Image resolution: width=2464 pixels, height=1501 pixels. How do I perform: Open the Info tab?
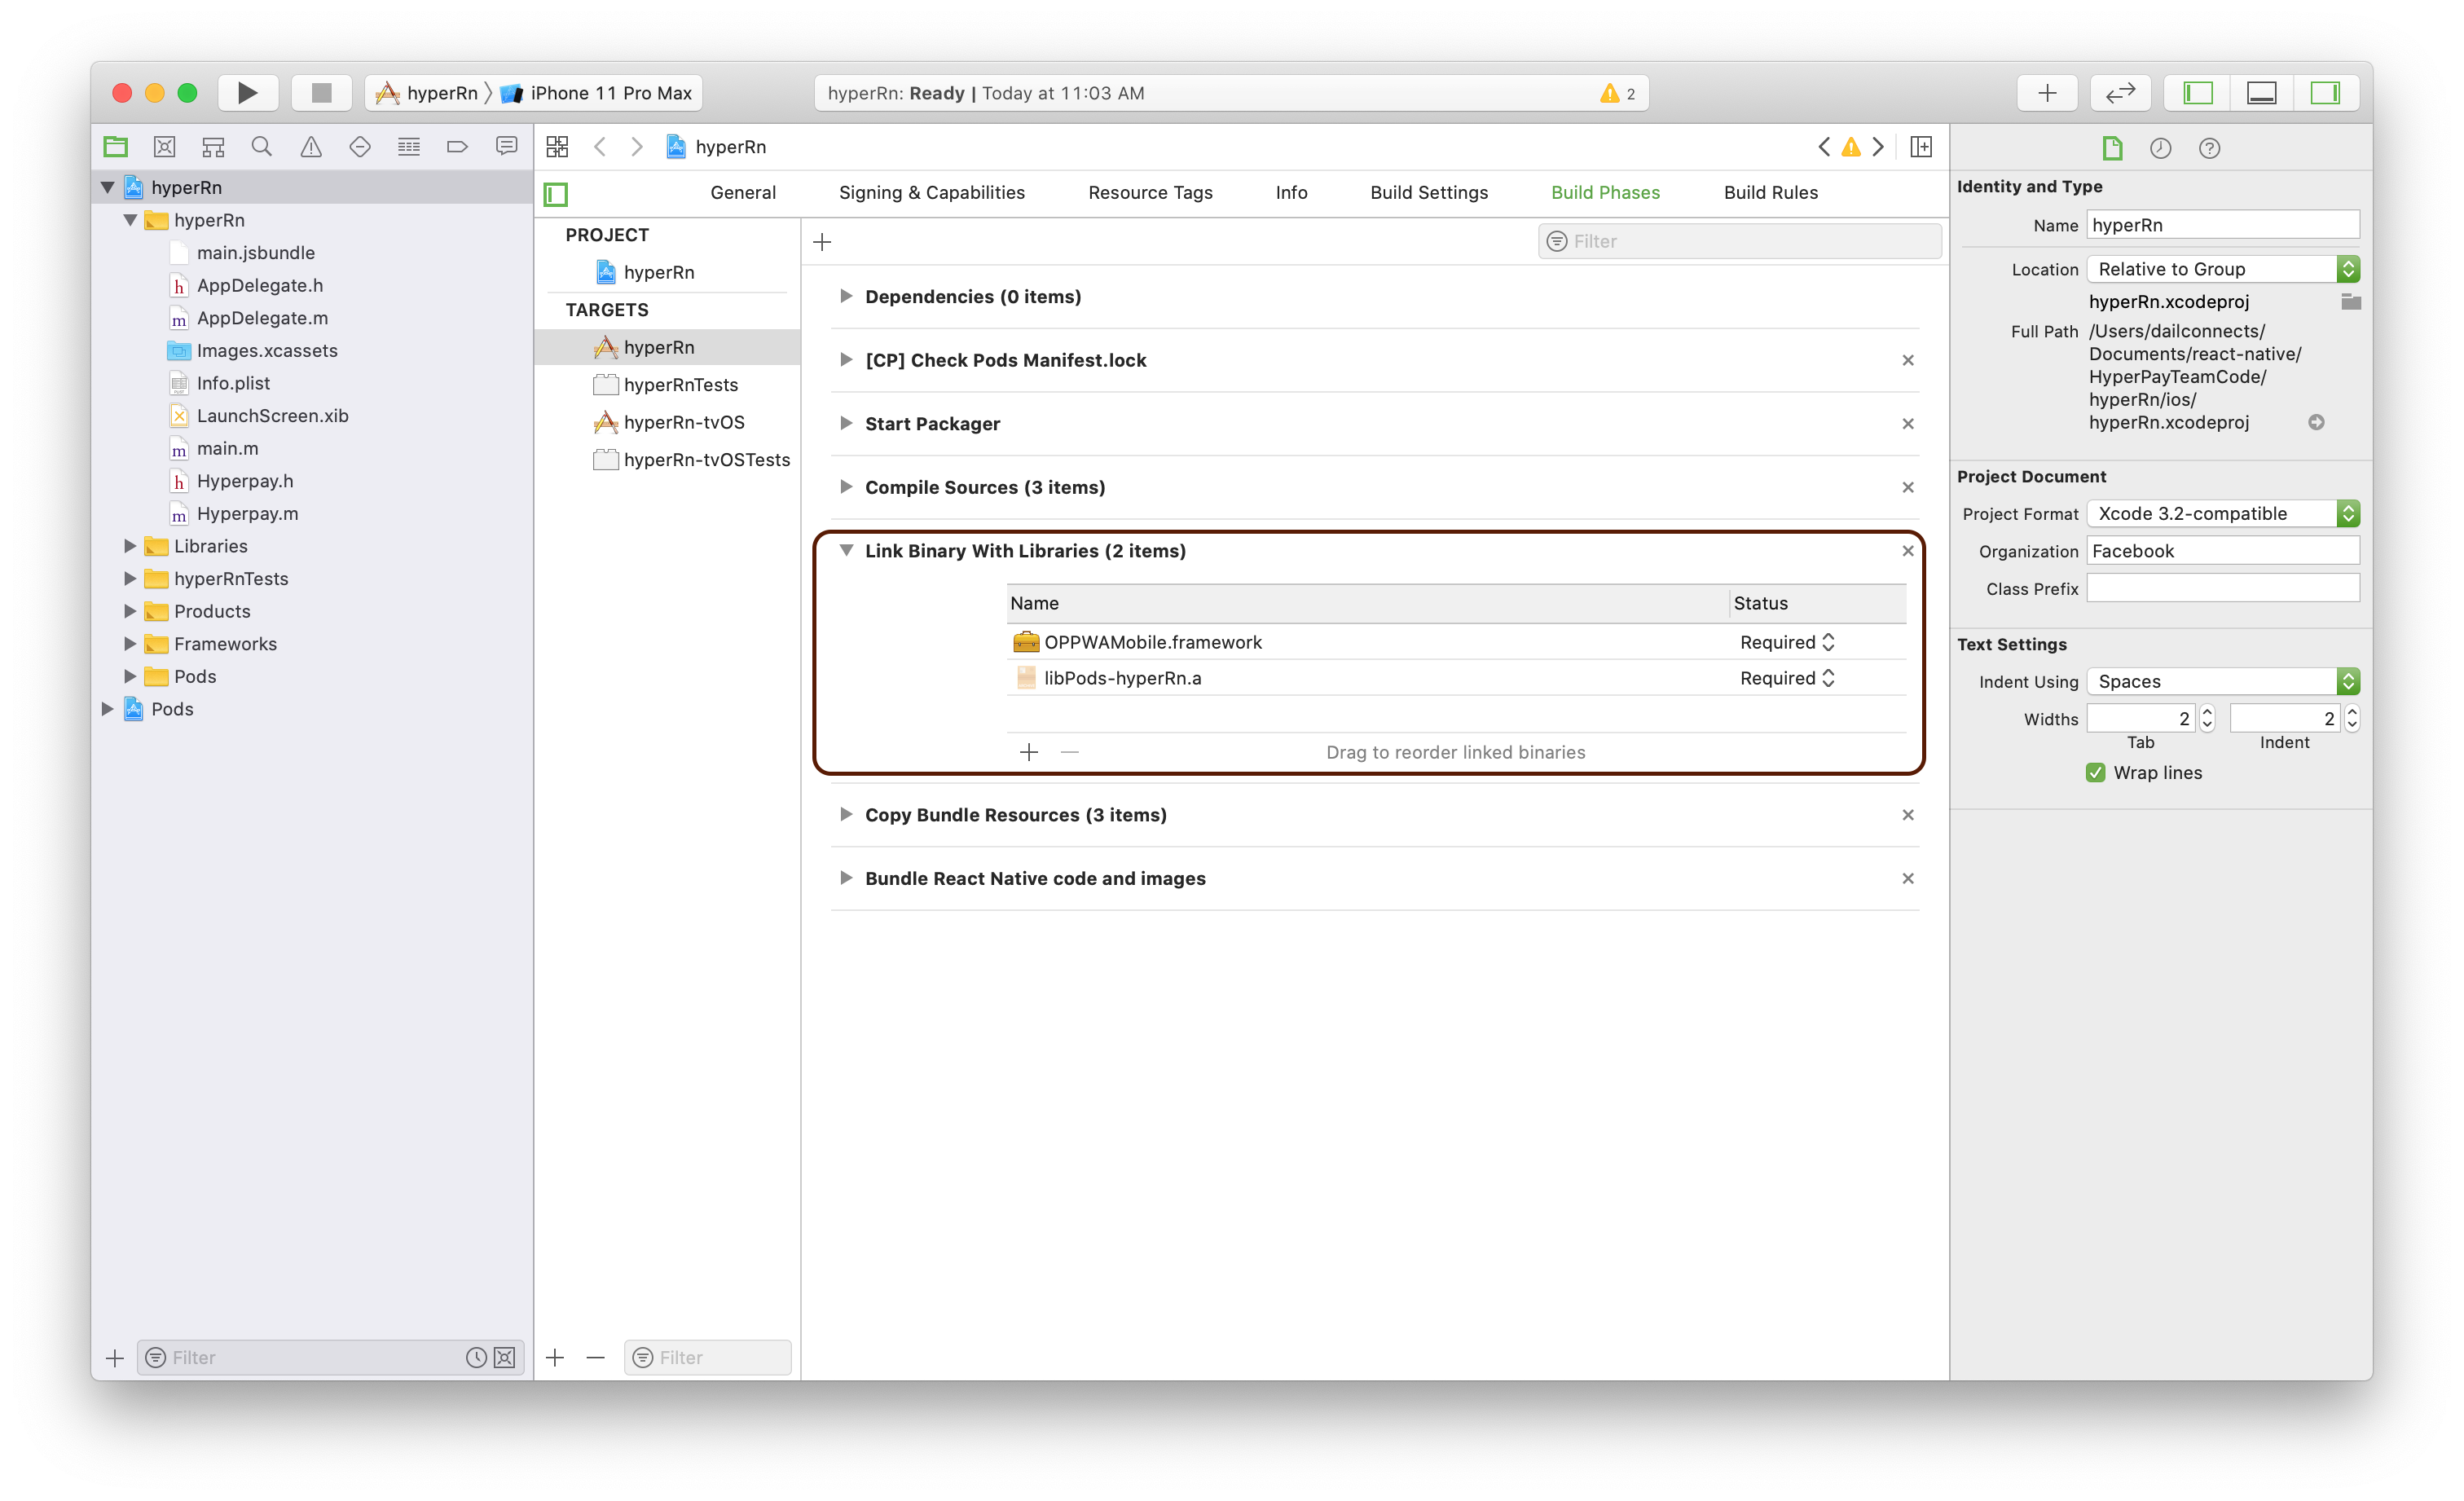click(x=1291, y=192)
